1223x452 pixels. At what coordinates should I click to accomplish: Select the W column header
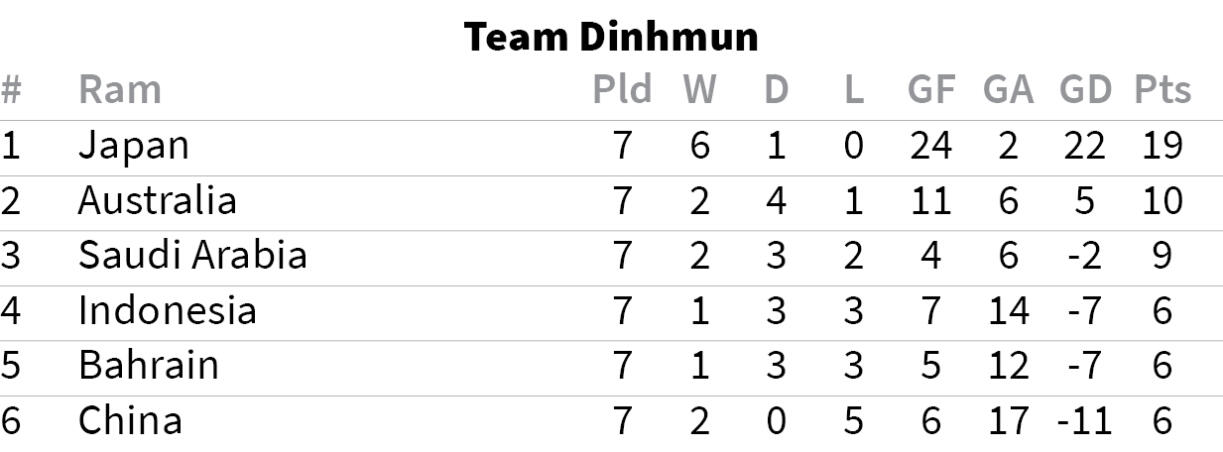pyautogui.click(x=700, y=90)
